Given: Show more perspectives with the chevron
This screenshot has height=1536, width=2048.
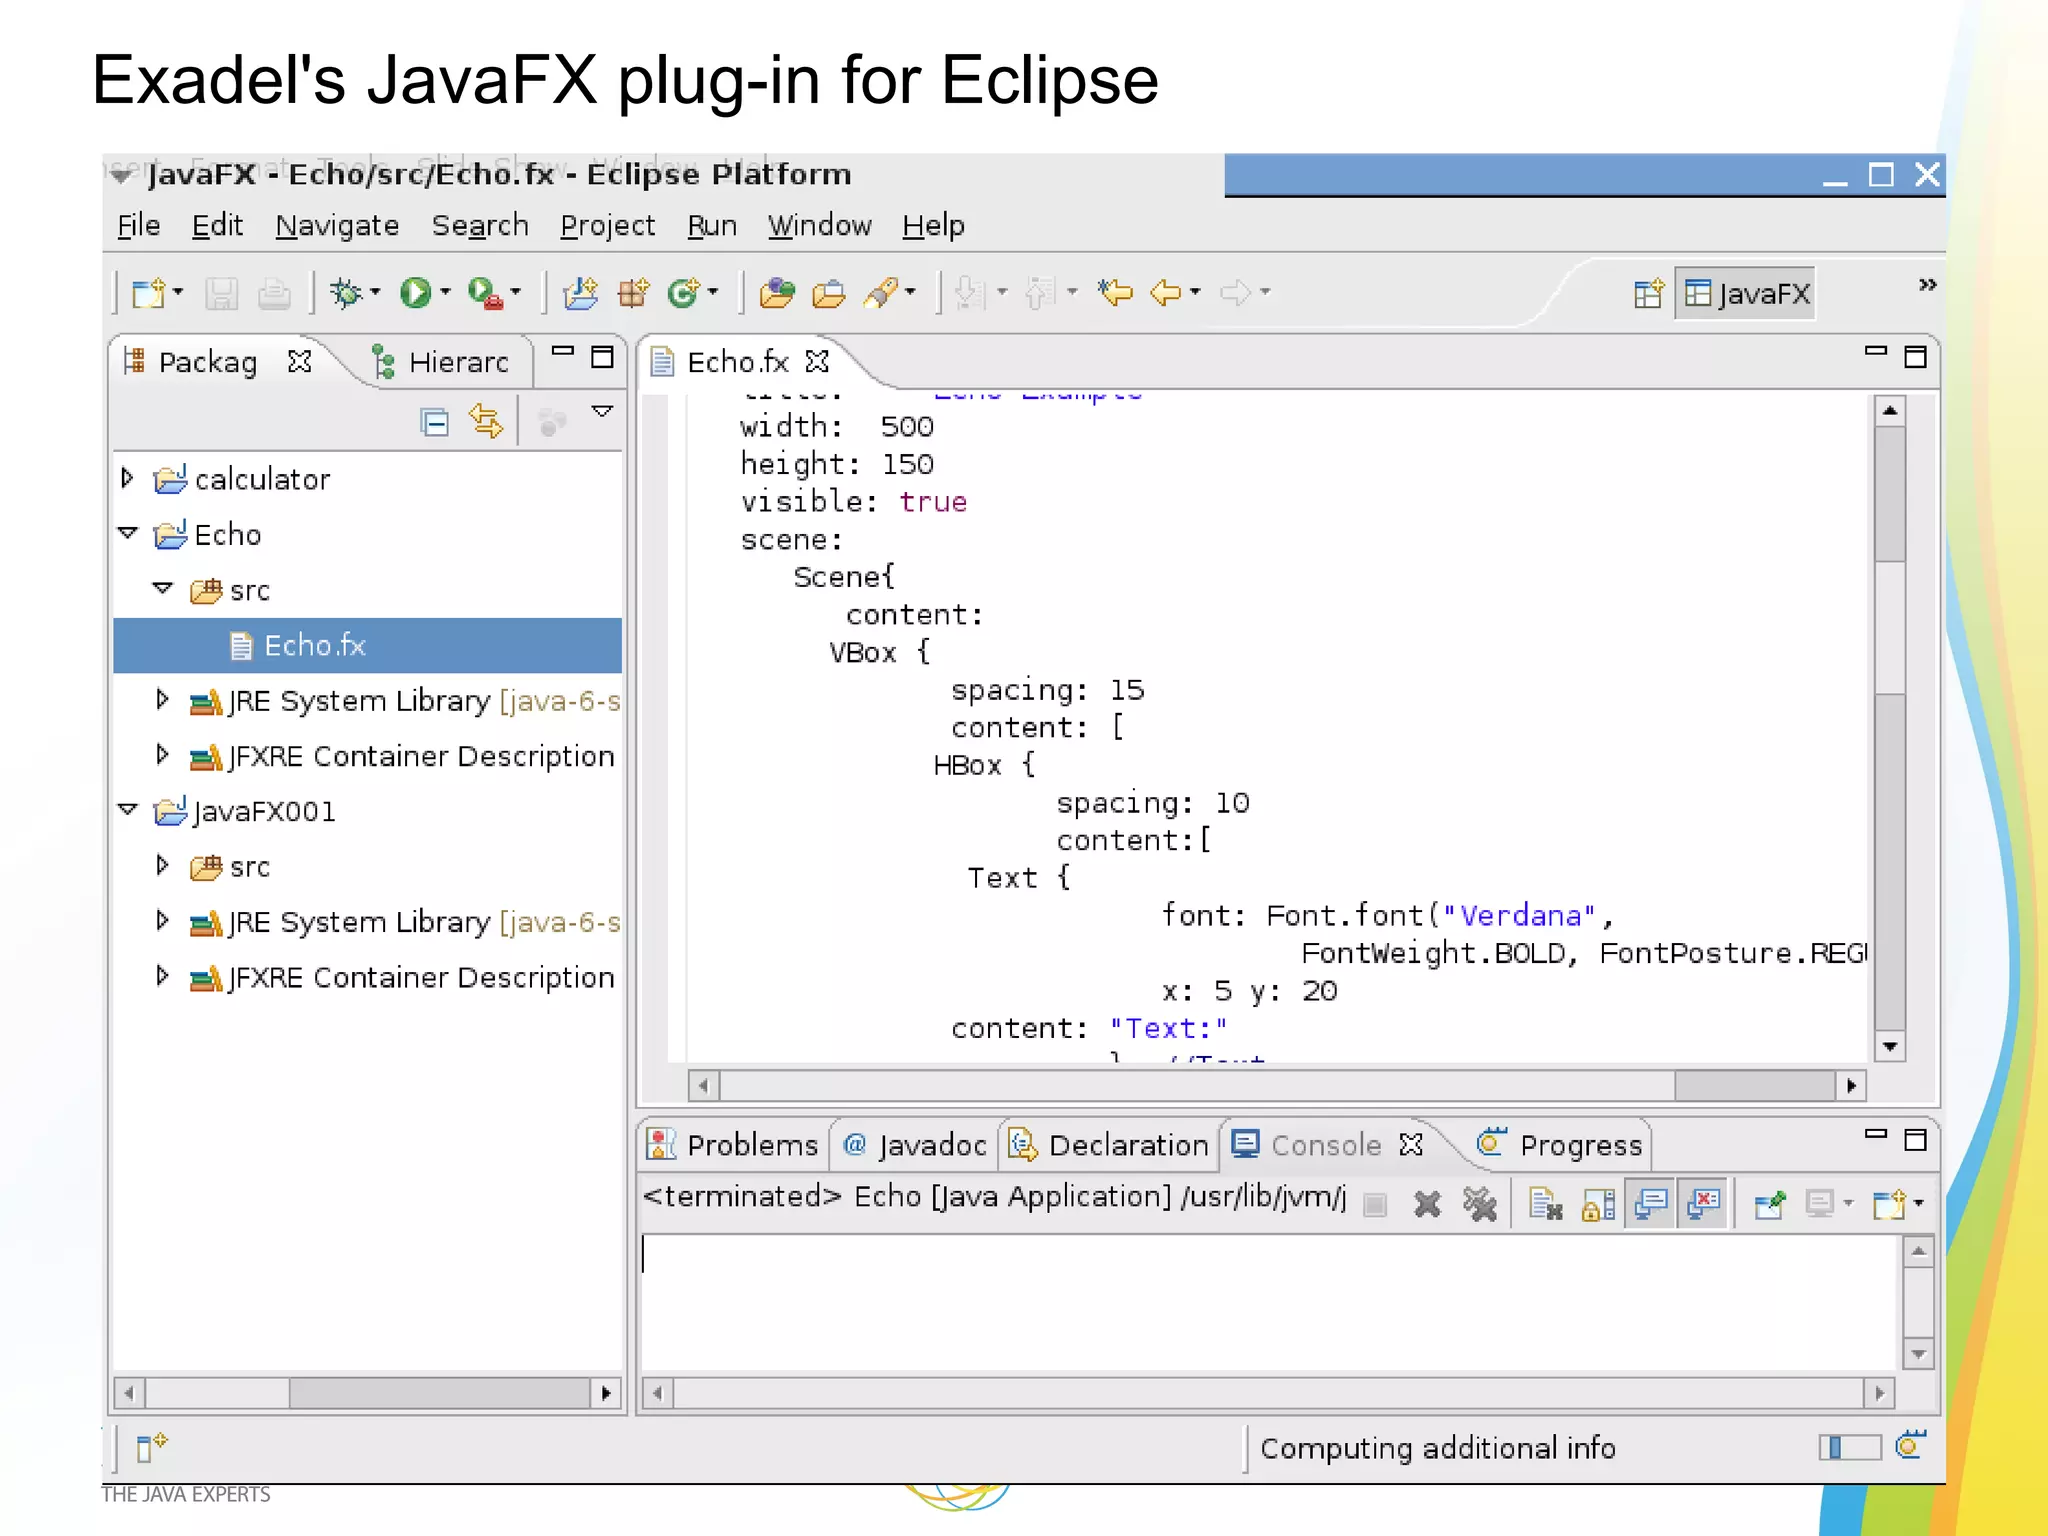Looking at the screenshot, I should [1927, 285].
